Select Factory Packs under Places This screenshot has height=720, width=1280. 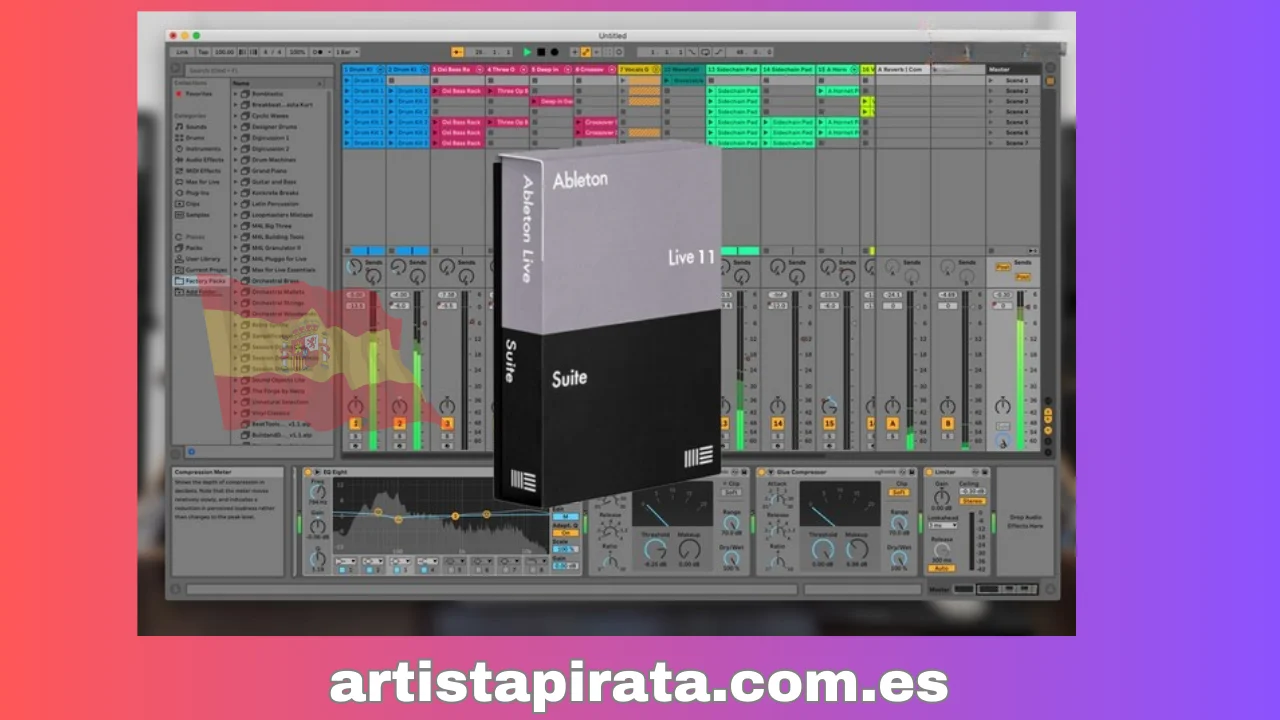click(x=200, y=281)
